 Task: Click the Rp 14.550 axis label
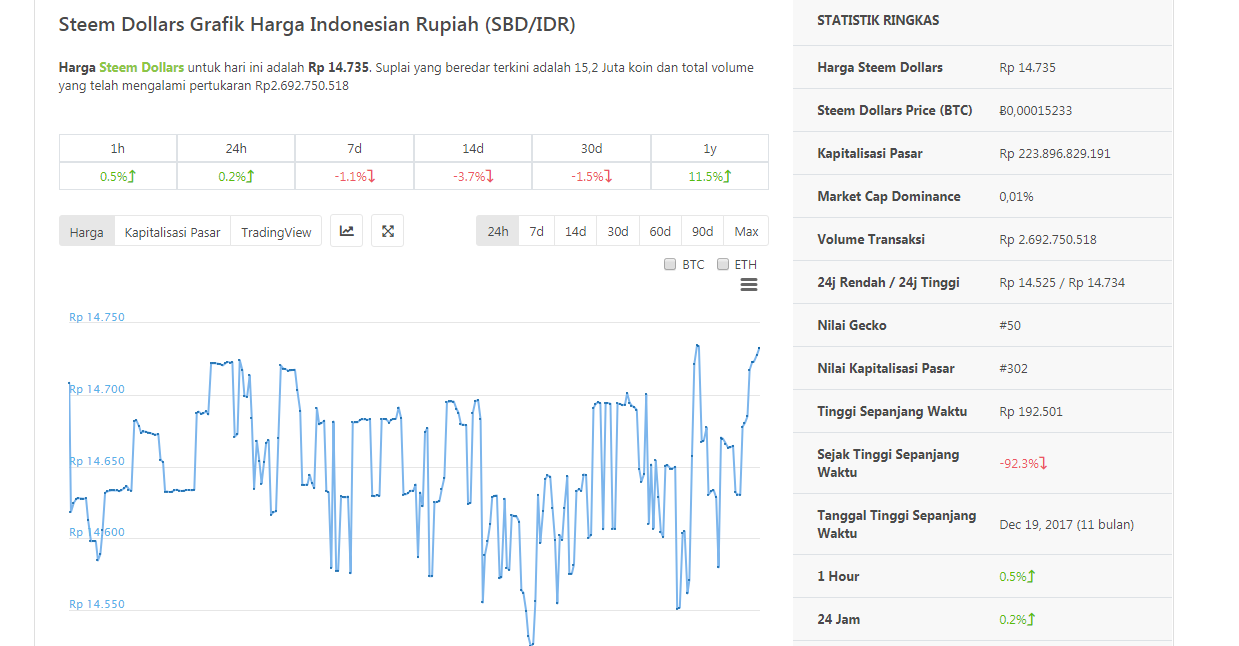pyautogui.click(x=97, y=604)
